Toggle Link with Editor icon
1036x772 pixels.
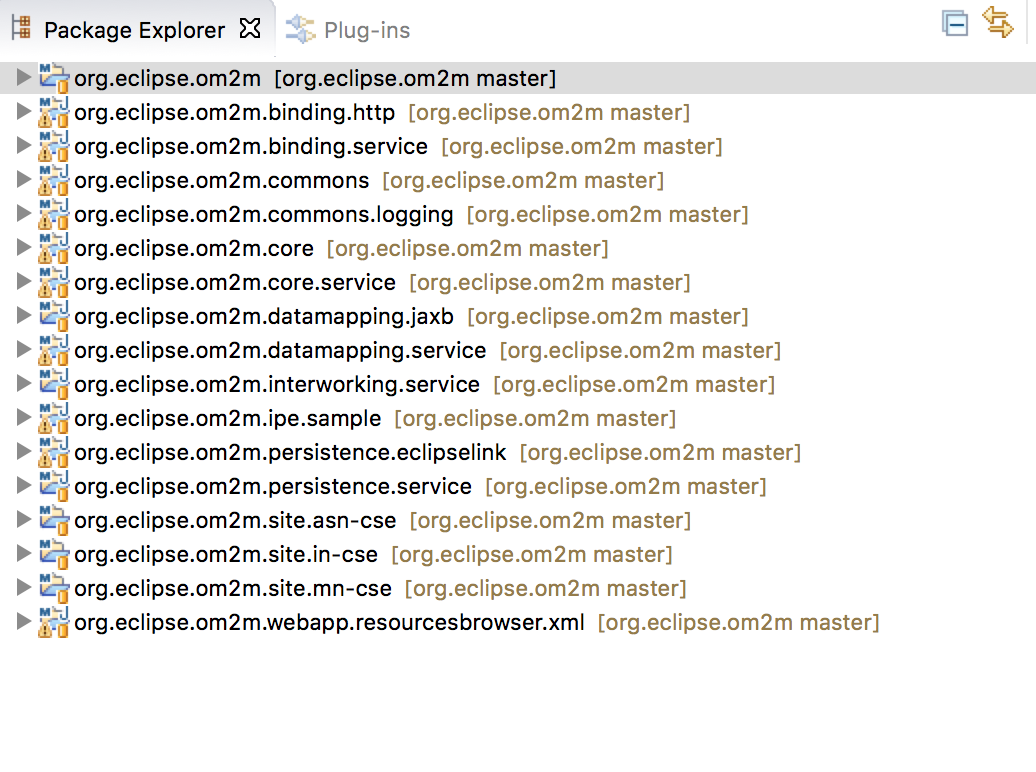click(998, 22)
